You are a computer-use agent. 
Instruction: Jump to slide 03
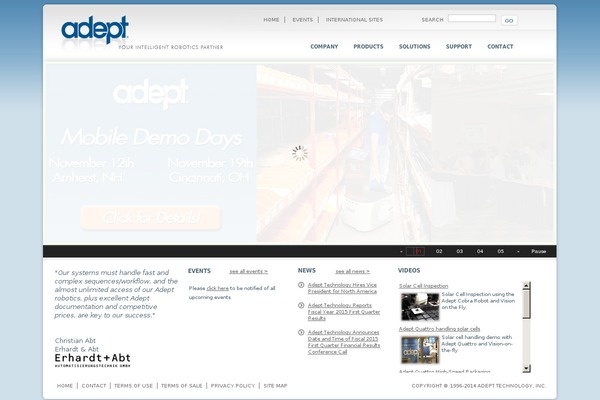point(460,251)
